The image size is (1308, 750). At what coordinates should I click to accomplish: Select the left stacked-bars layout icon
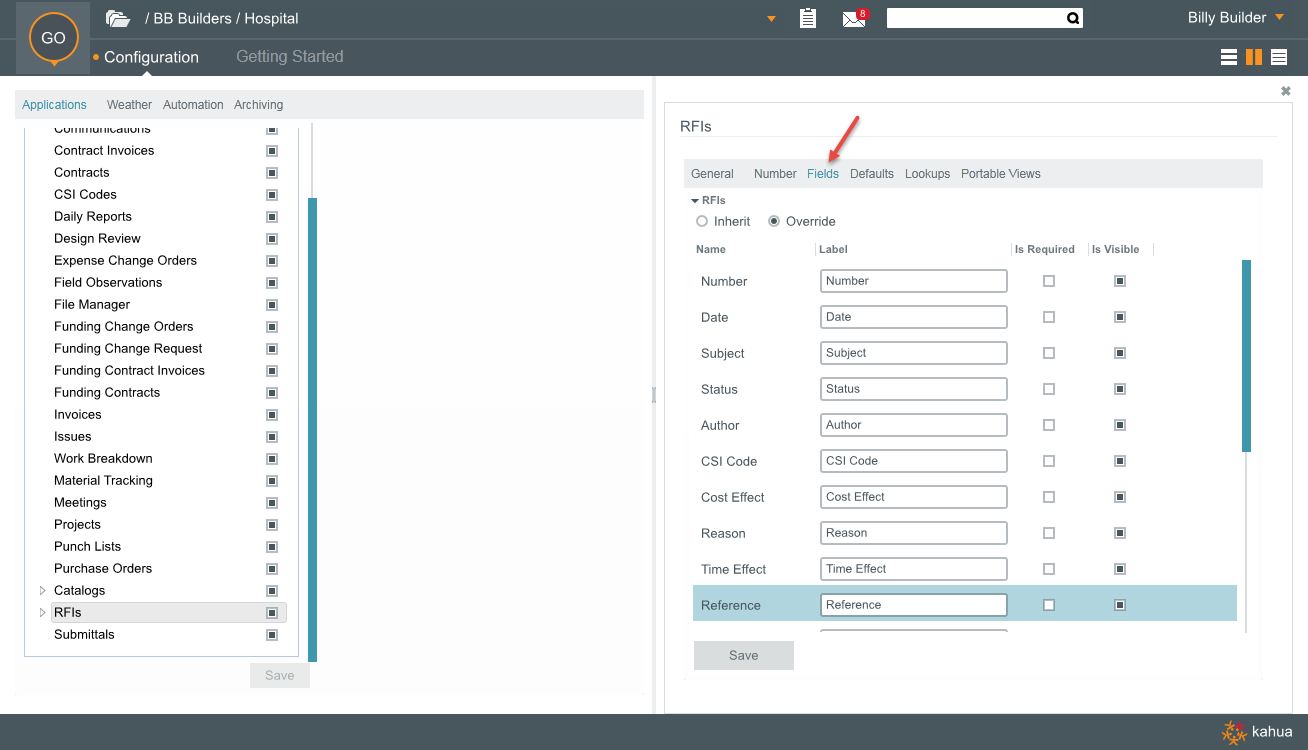pos(1229,57)
